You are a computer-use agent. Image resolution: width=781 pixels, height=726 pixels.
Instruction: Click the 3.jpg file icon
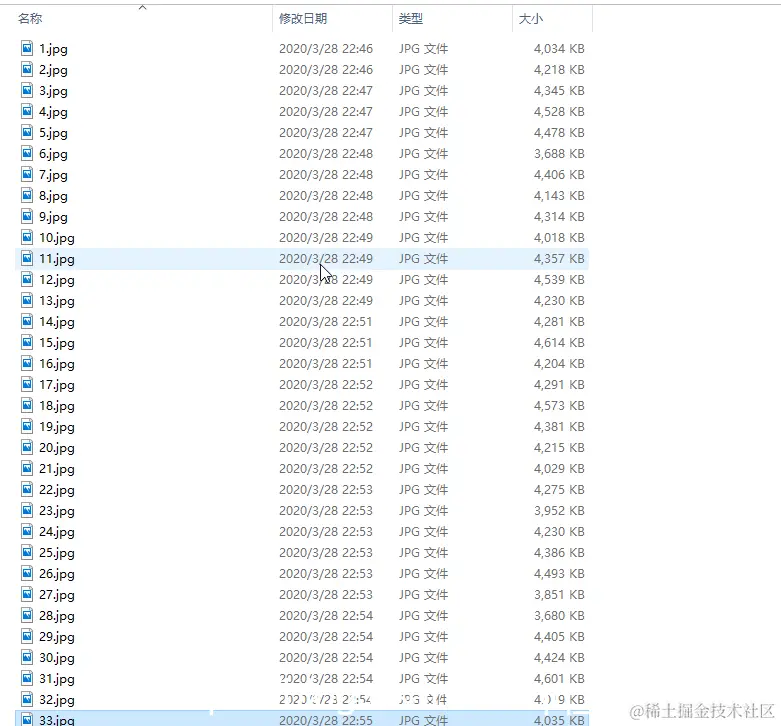click(27, 91)
